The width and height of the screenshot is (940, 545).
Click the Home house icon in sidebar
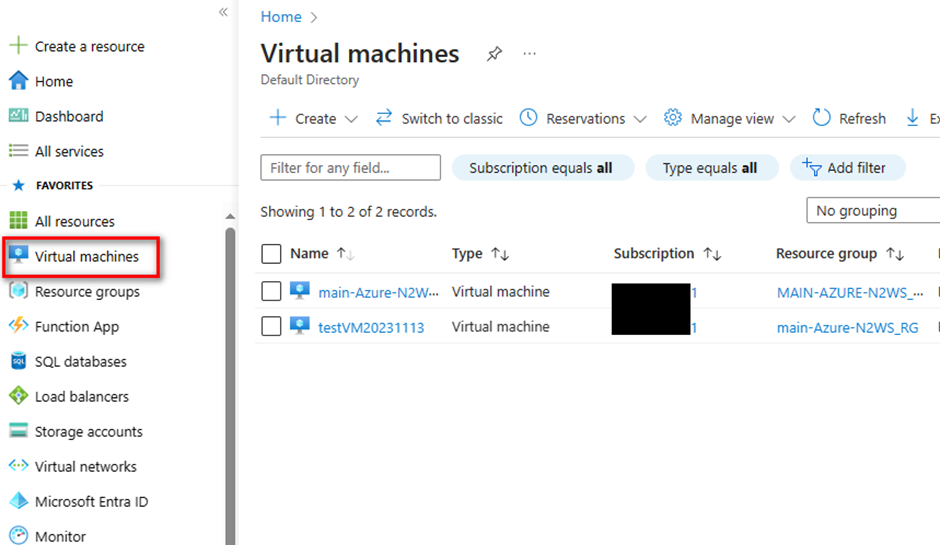(19, 80)
